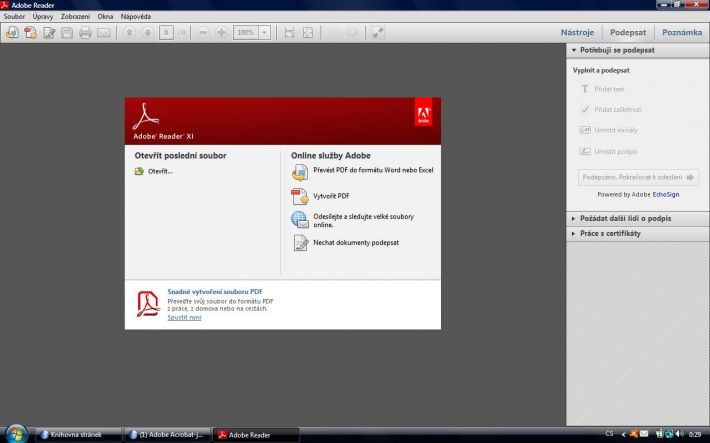Click the Fit width scrolling toolbar icon
The height and width of the screenshot is (443, 710).
[x=289, y=33]
